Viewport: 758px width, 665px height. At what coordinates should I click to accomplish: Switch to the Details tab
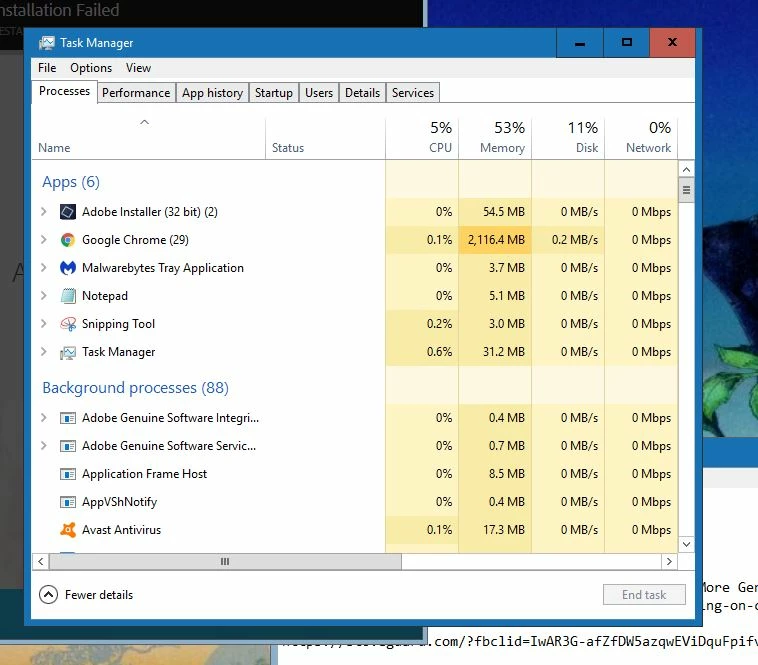tap(362, 93)
